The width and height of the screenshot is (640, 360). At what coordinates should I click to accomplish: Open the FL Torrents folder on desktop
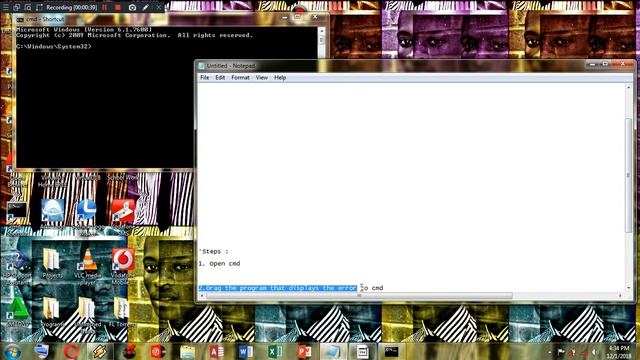pyautogui.click(x=122, y=312)
